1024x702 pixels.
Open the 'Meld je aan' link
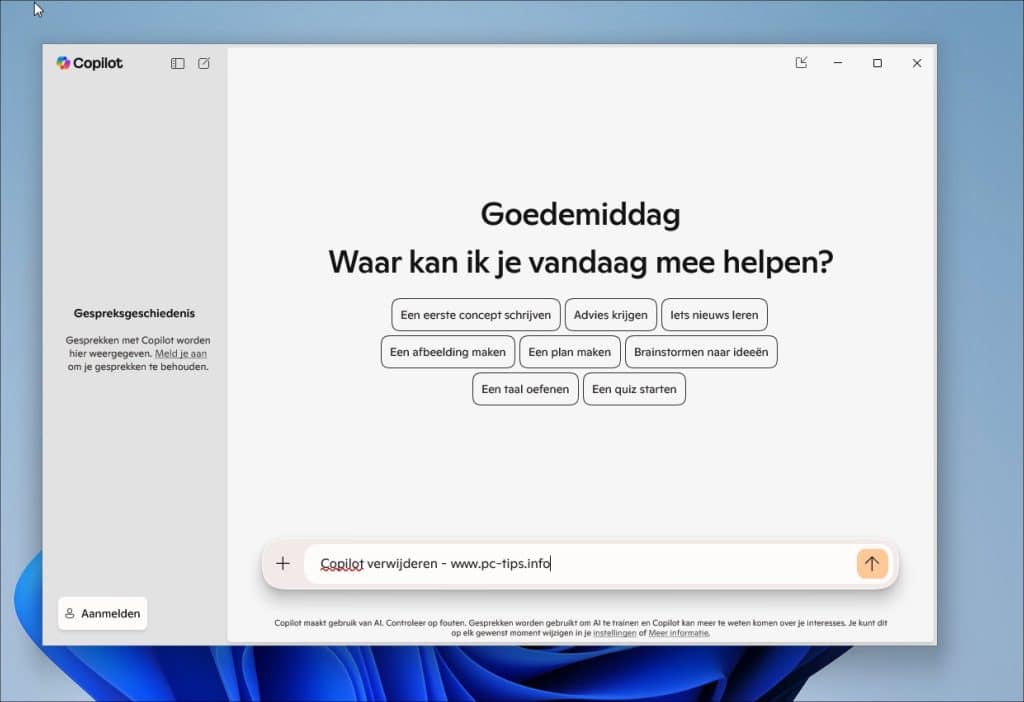(x=181, y=353)
